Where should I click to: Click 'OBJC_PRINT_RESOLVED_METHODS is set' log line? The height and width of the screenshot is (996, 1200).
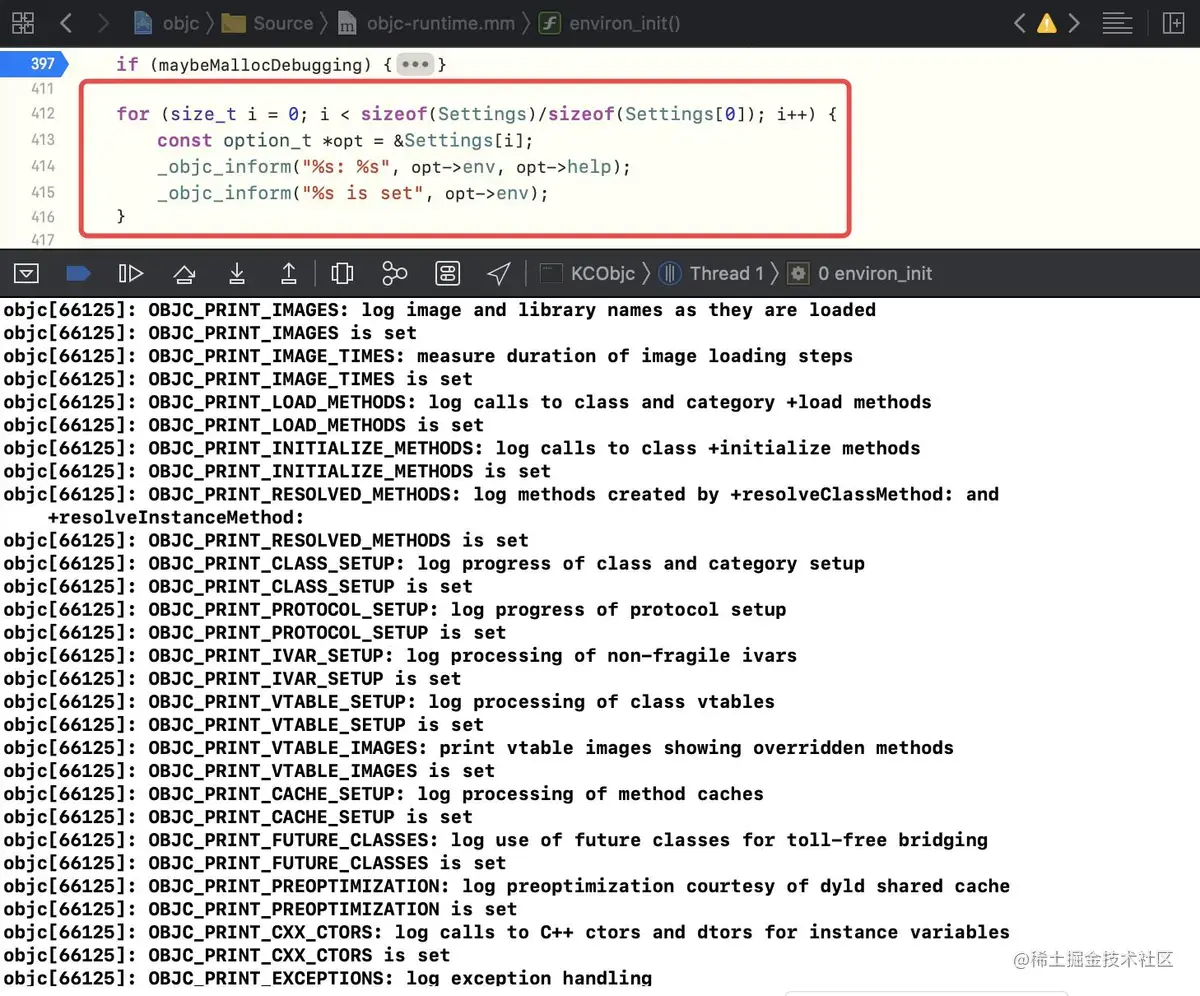(x=266, y=540)
